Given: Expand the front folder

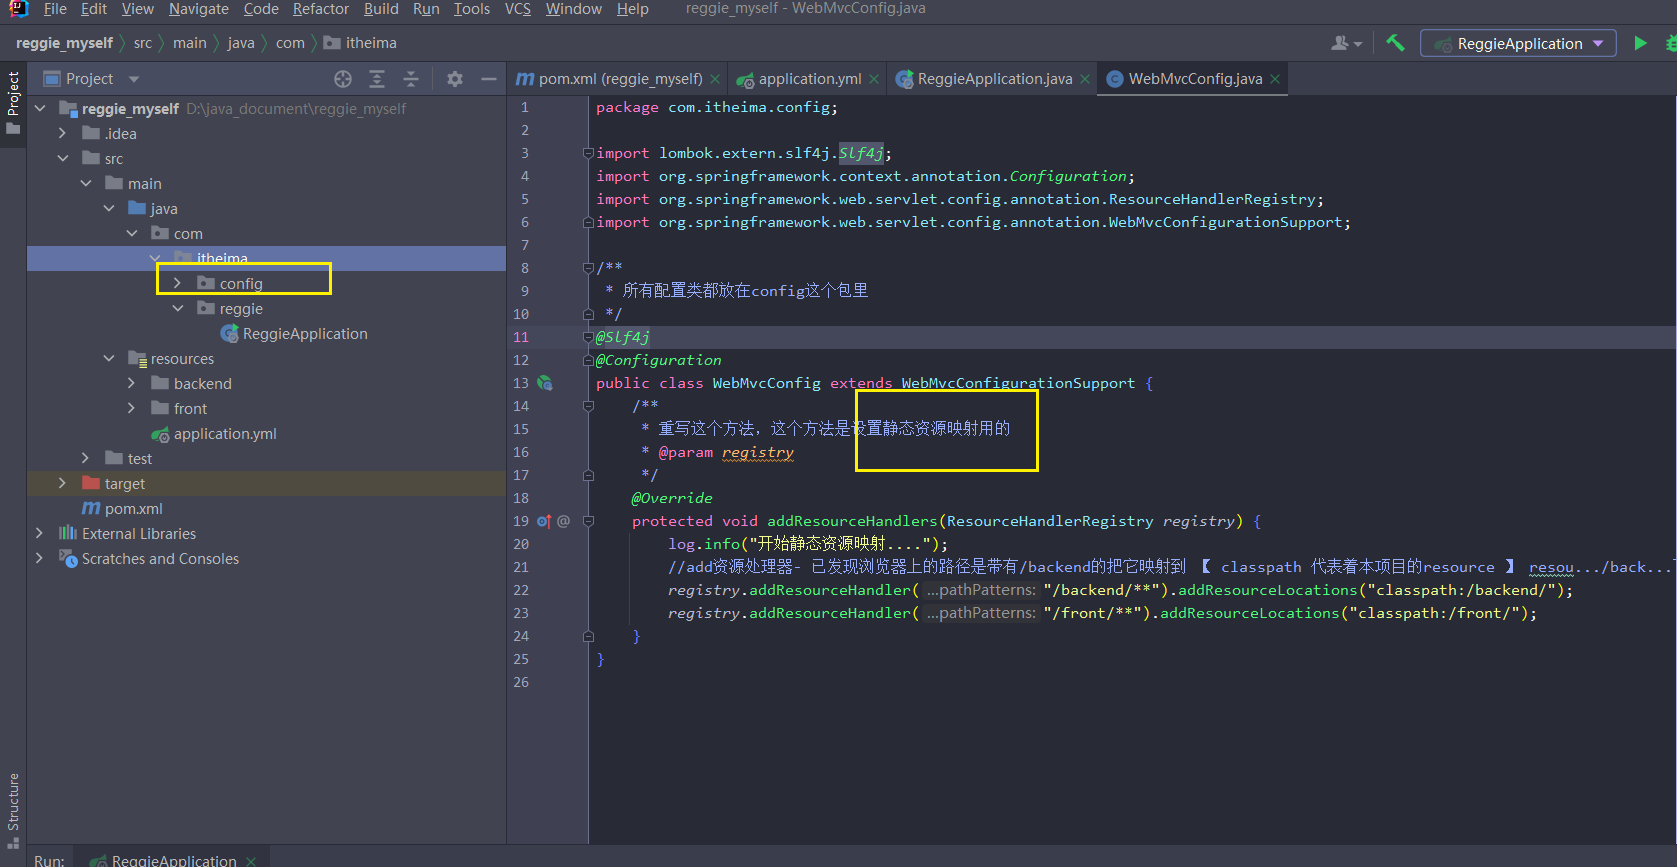Looking at the screenshot, I should click(x=131, y=409).
